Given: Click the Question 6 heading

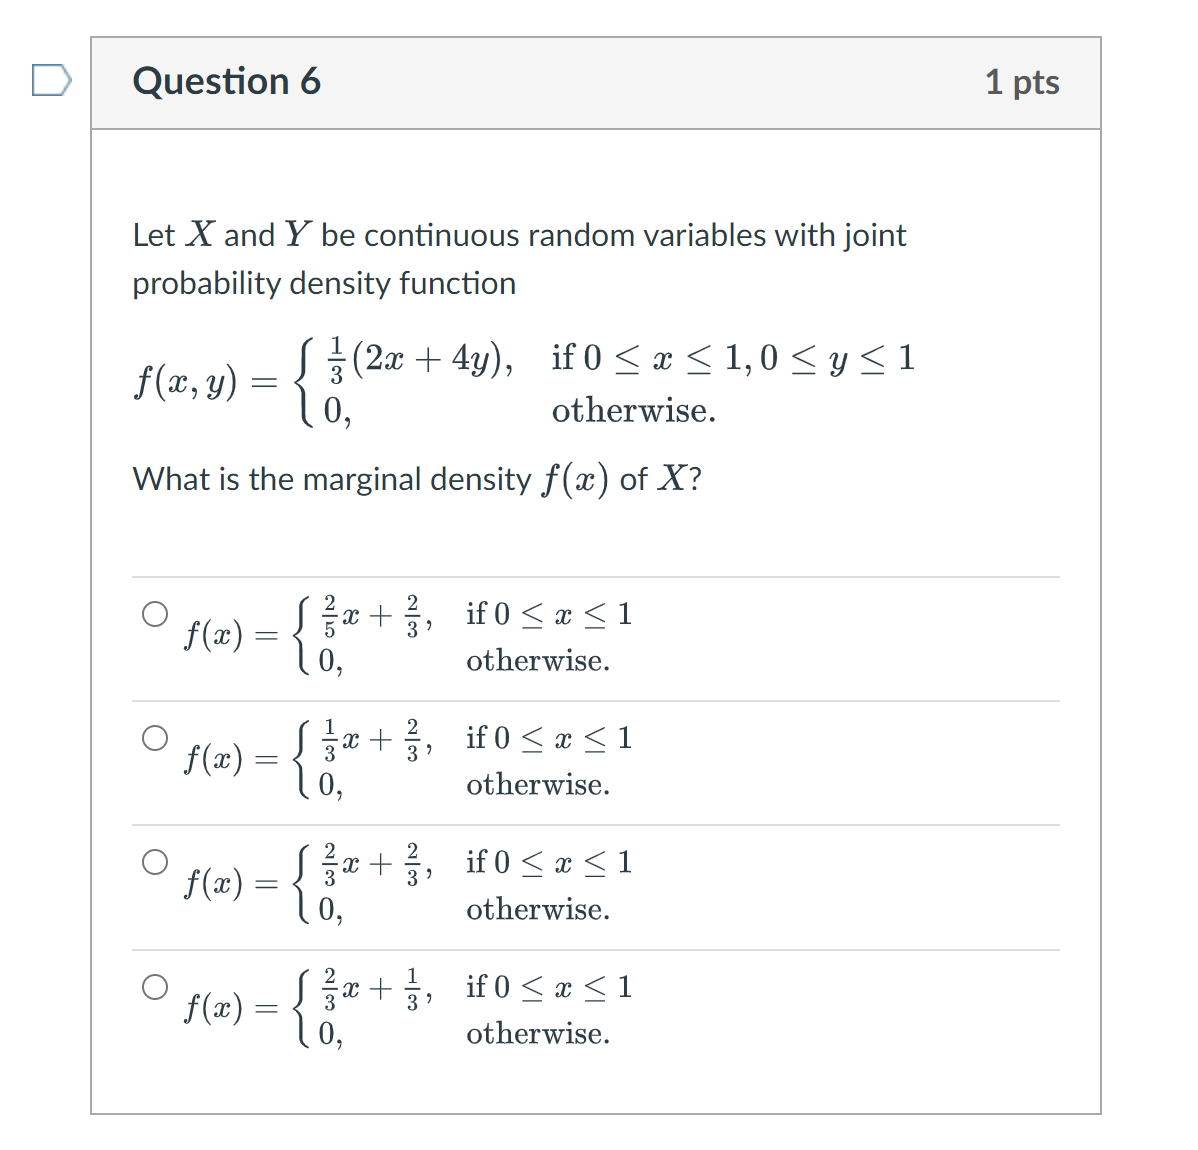Looking at the screenshot, I should [x=226, y=81].
